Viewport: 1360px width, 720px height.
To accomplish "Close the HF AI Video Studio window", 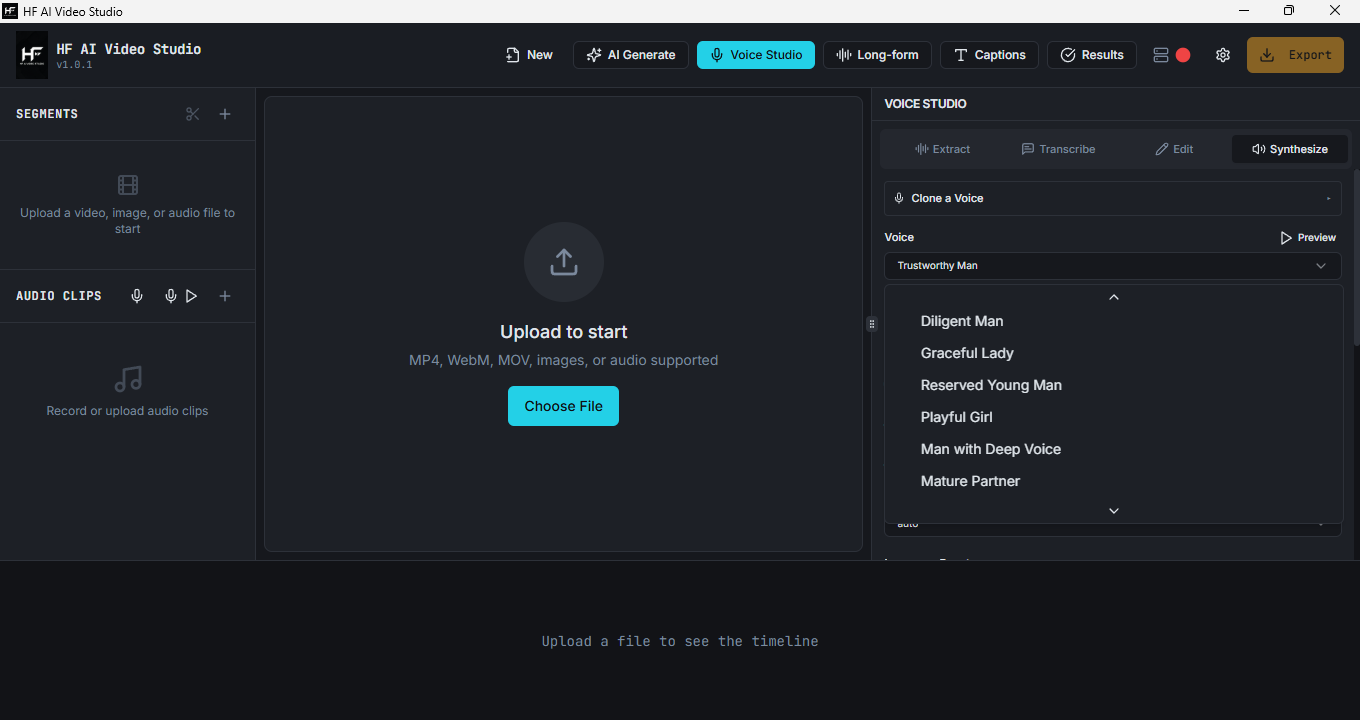I will pyautogui.click(x=1336, y=11).
